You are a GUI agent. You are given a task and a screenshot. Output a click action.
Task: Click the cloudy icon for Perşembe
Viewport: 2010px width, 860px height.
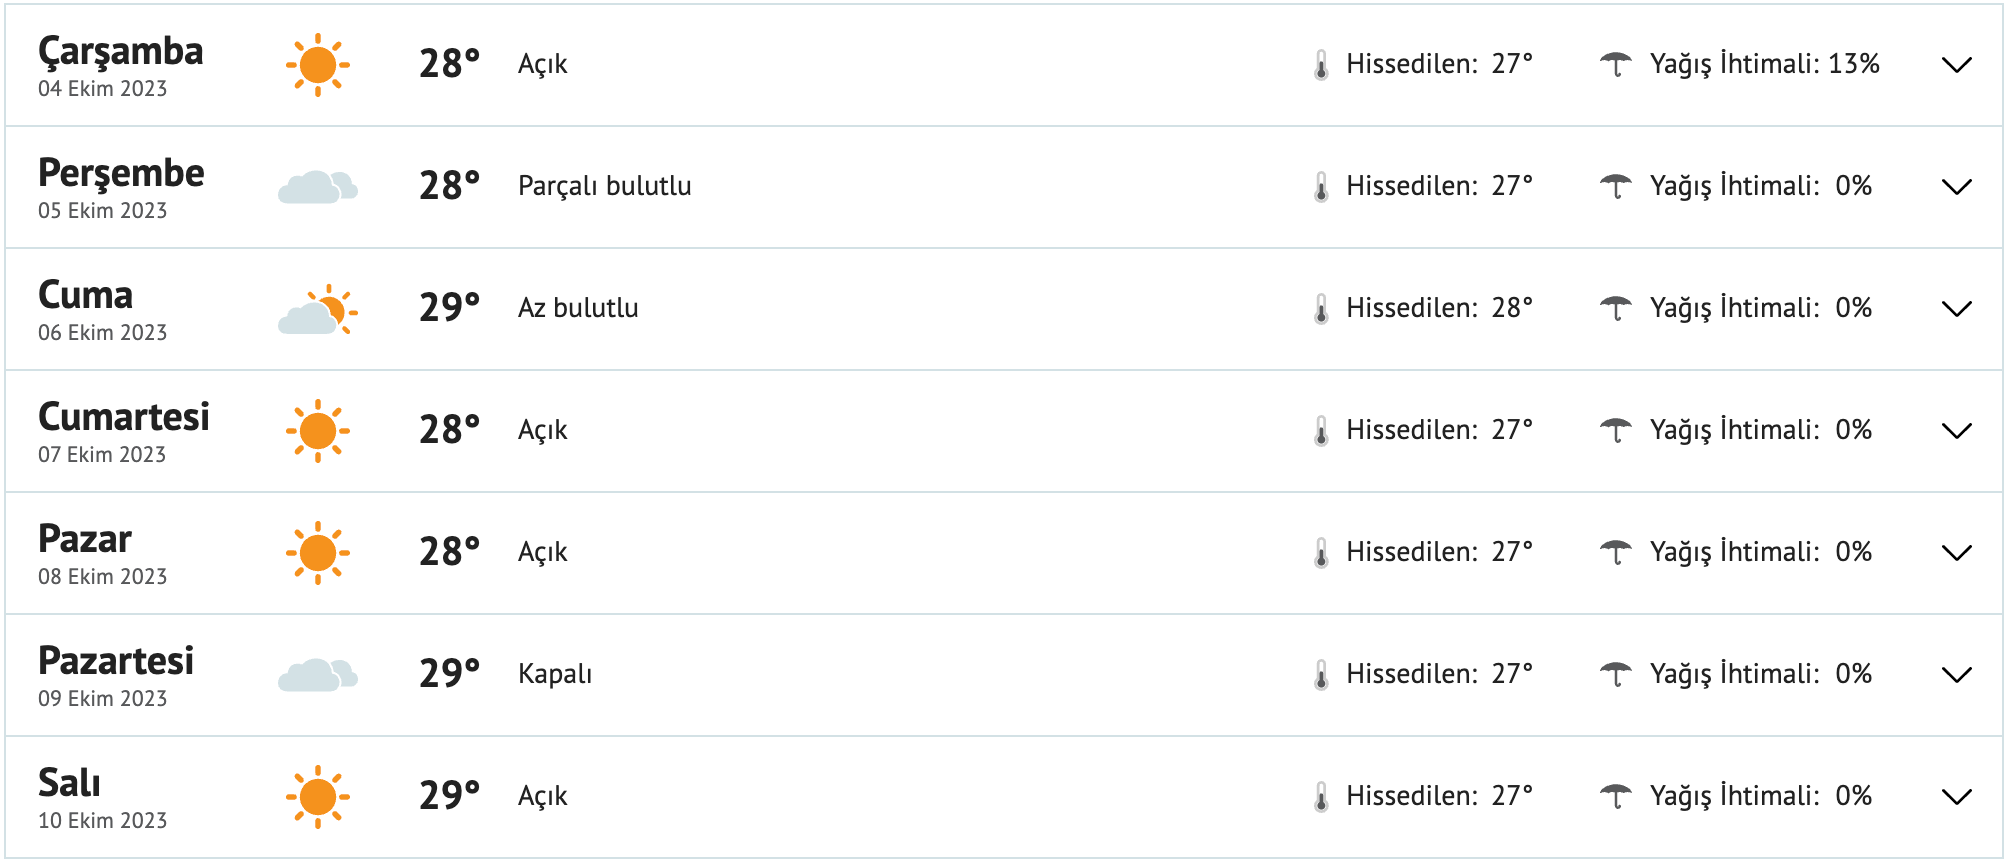point(318,185)
